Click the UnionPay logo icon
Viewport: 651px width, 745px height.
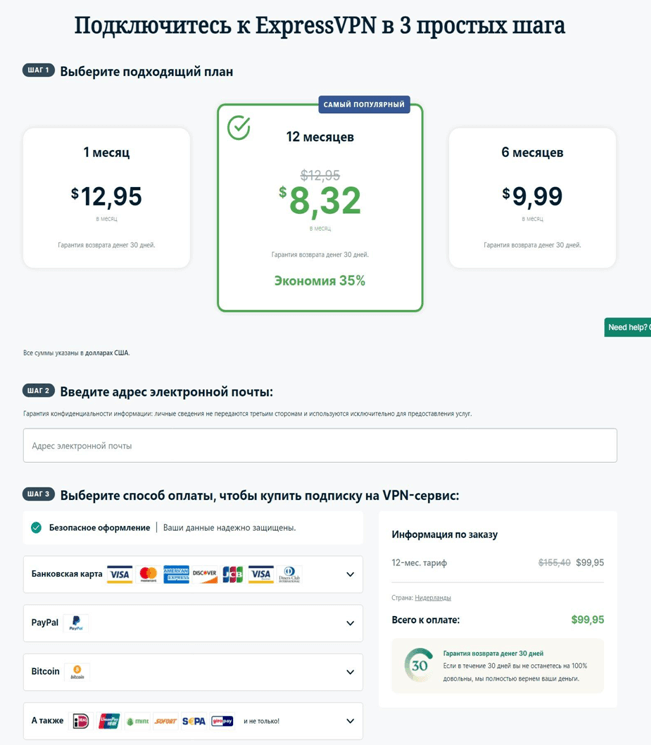pos(109,721)
